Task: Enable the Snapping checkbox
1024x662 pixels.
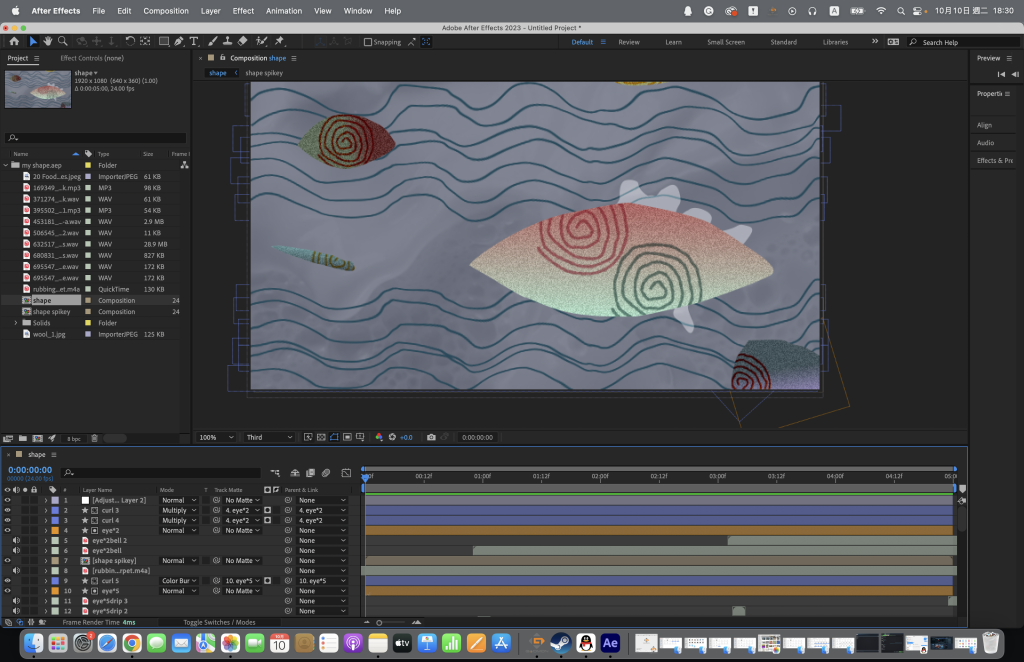Action: point(368,42)
